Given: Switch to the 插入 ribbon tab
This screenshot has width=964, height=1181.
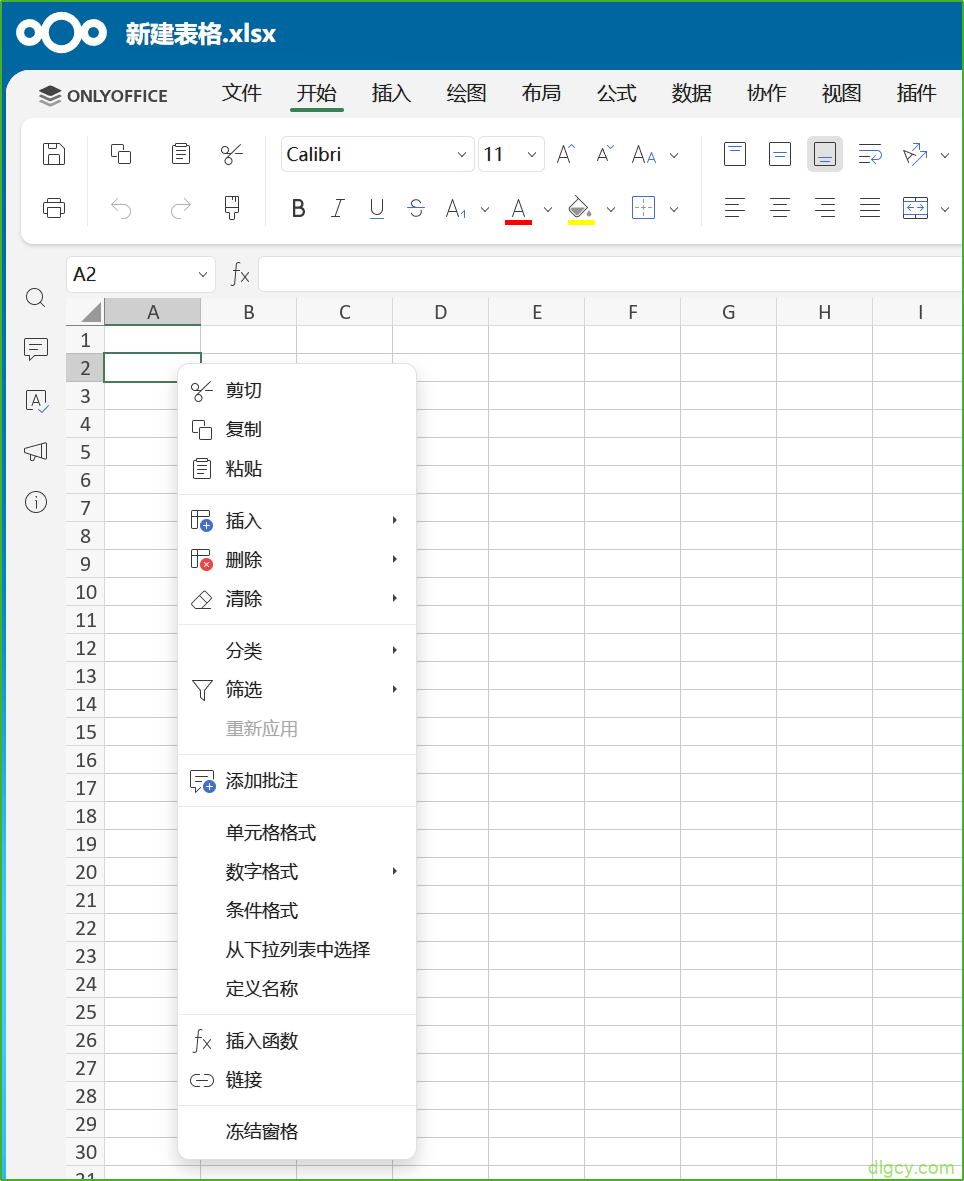Looking at the screenshot, I should tap(392, 93).
